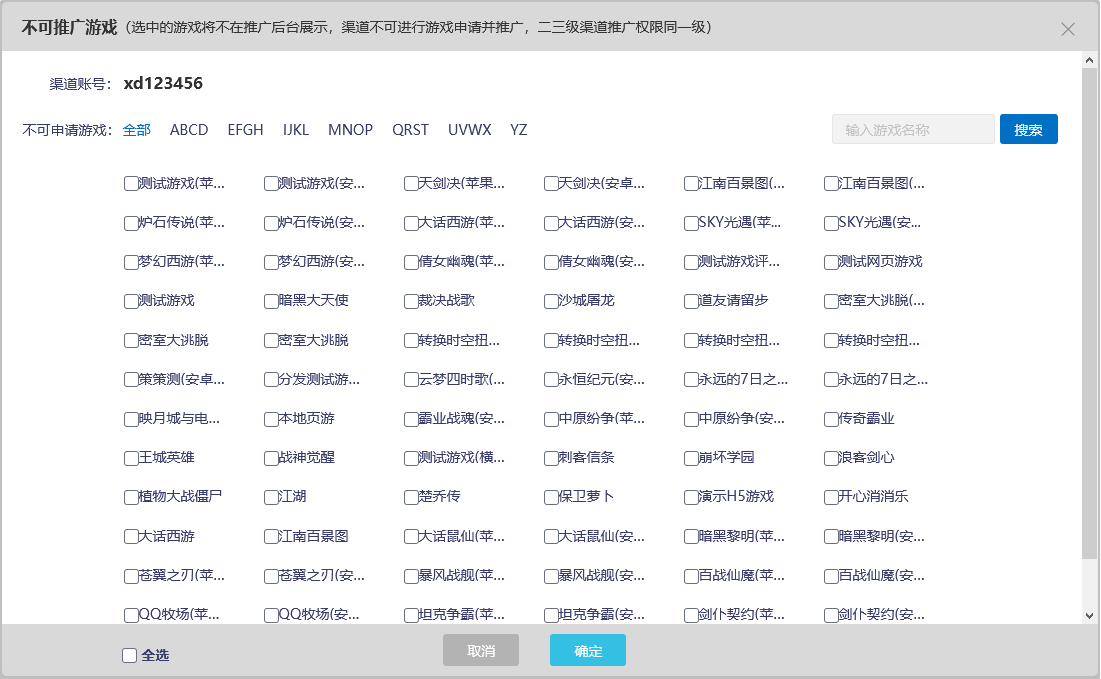Screen dimensions: 1101x679
Task: Check the 保卫萝卜 checkbox
Action: point(551,498)
